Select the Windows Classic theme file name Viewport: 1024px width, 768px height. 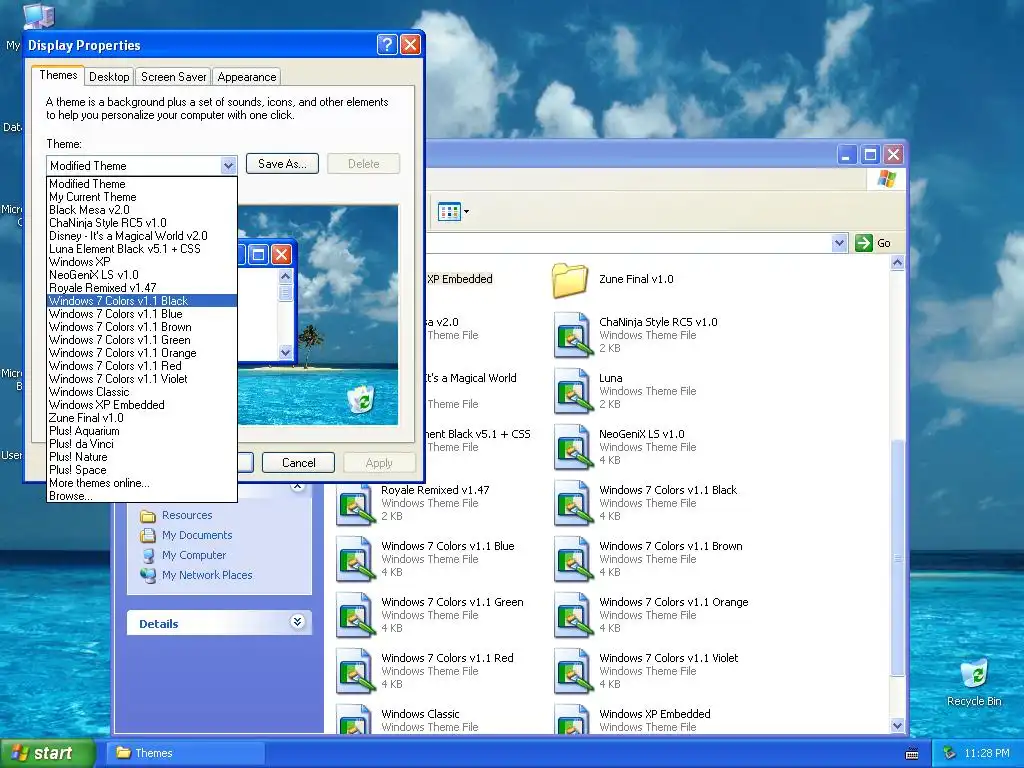pos(421,714)
